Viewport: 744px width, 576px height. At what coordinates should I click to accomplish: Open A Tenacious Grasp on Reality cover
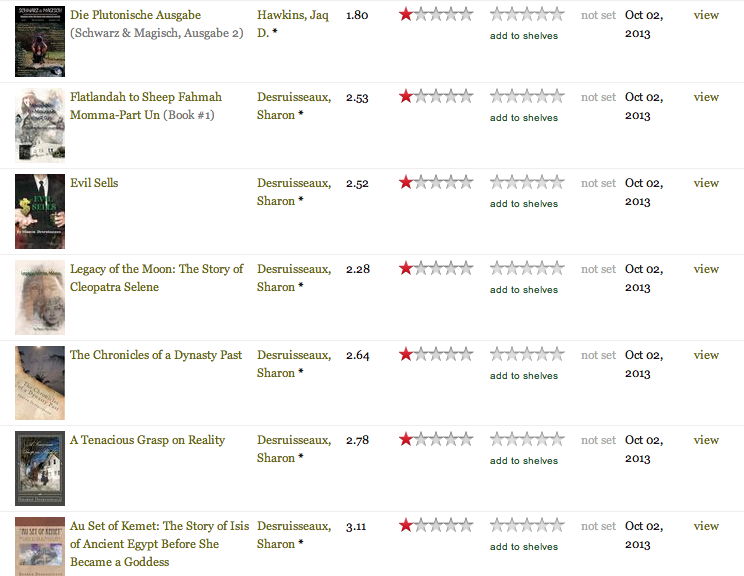(40, 468)
